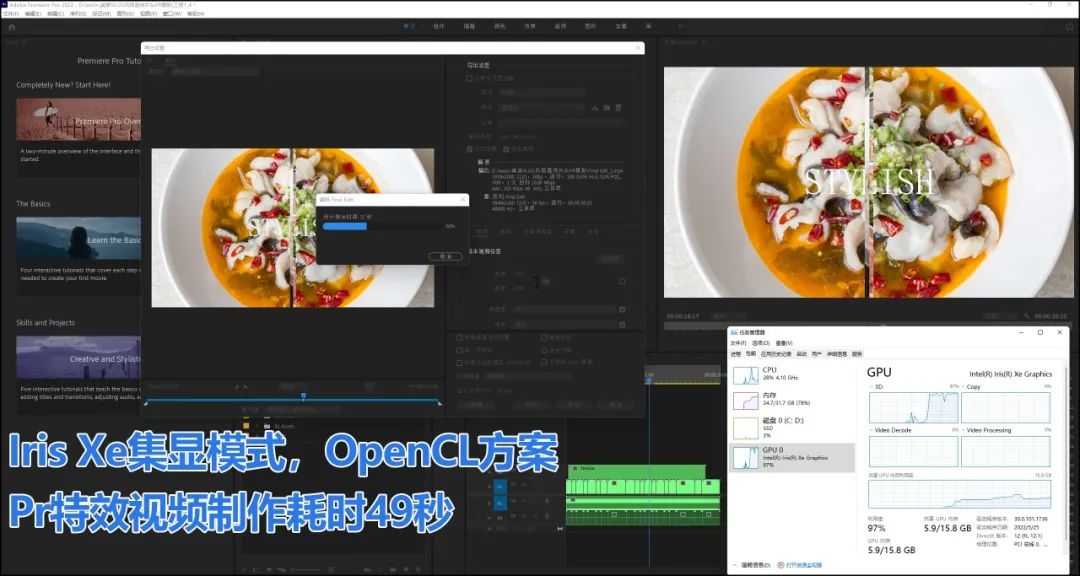Show the overflow workspaces chevron icon

681,26
